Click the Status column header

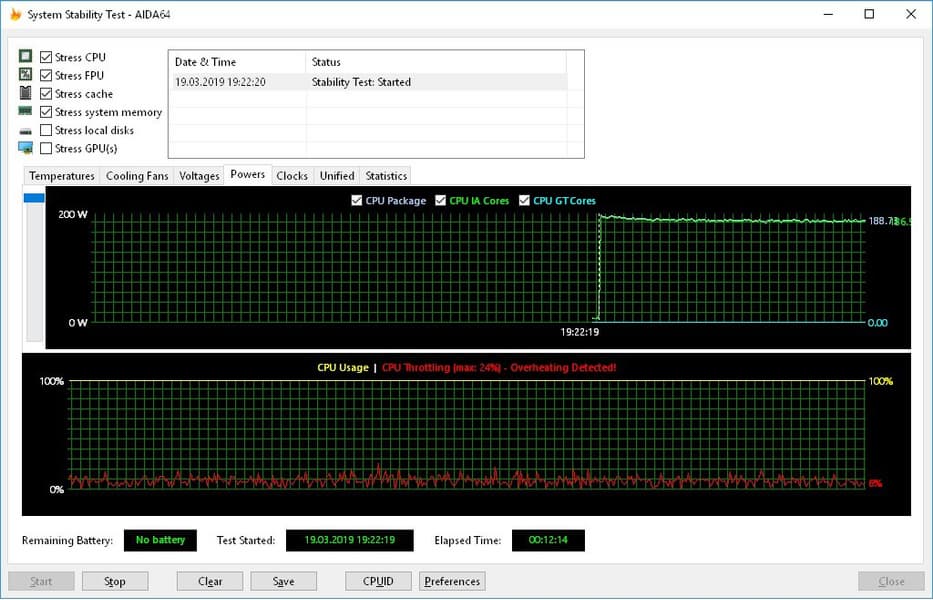[436, 62]
